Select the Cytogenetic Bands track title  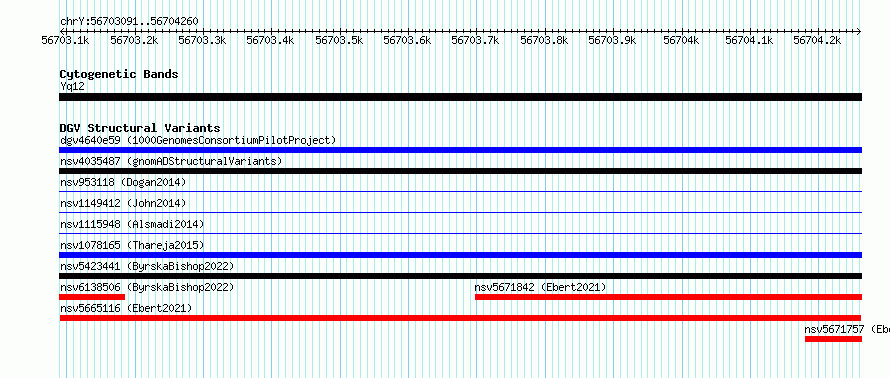pyautogui.click(x=119, y=74)
